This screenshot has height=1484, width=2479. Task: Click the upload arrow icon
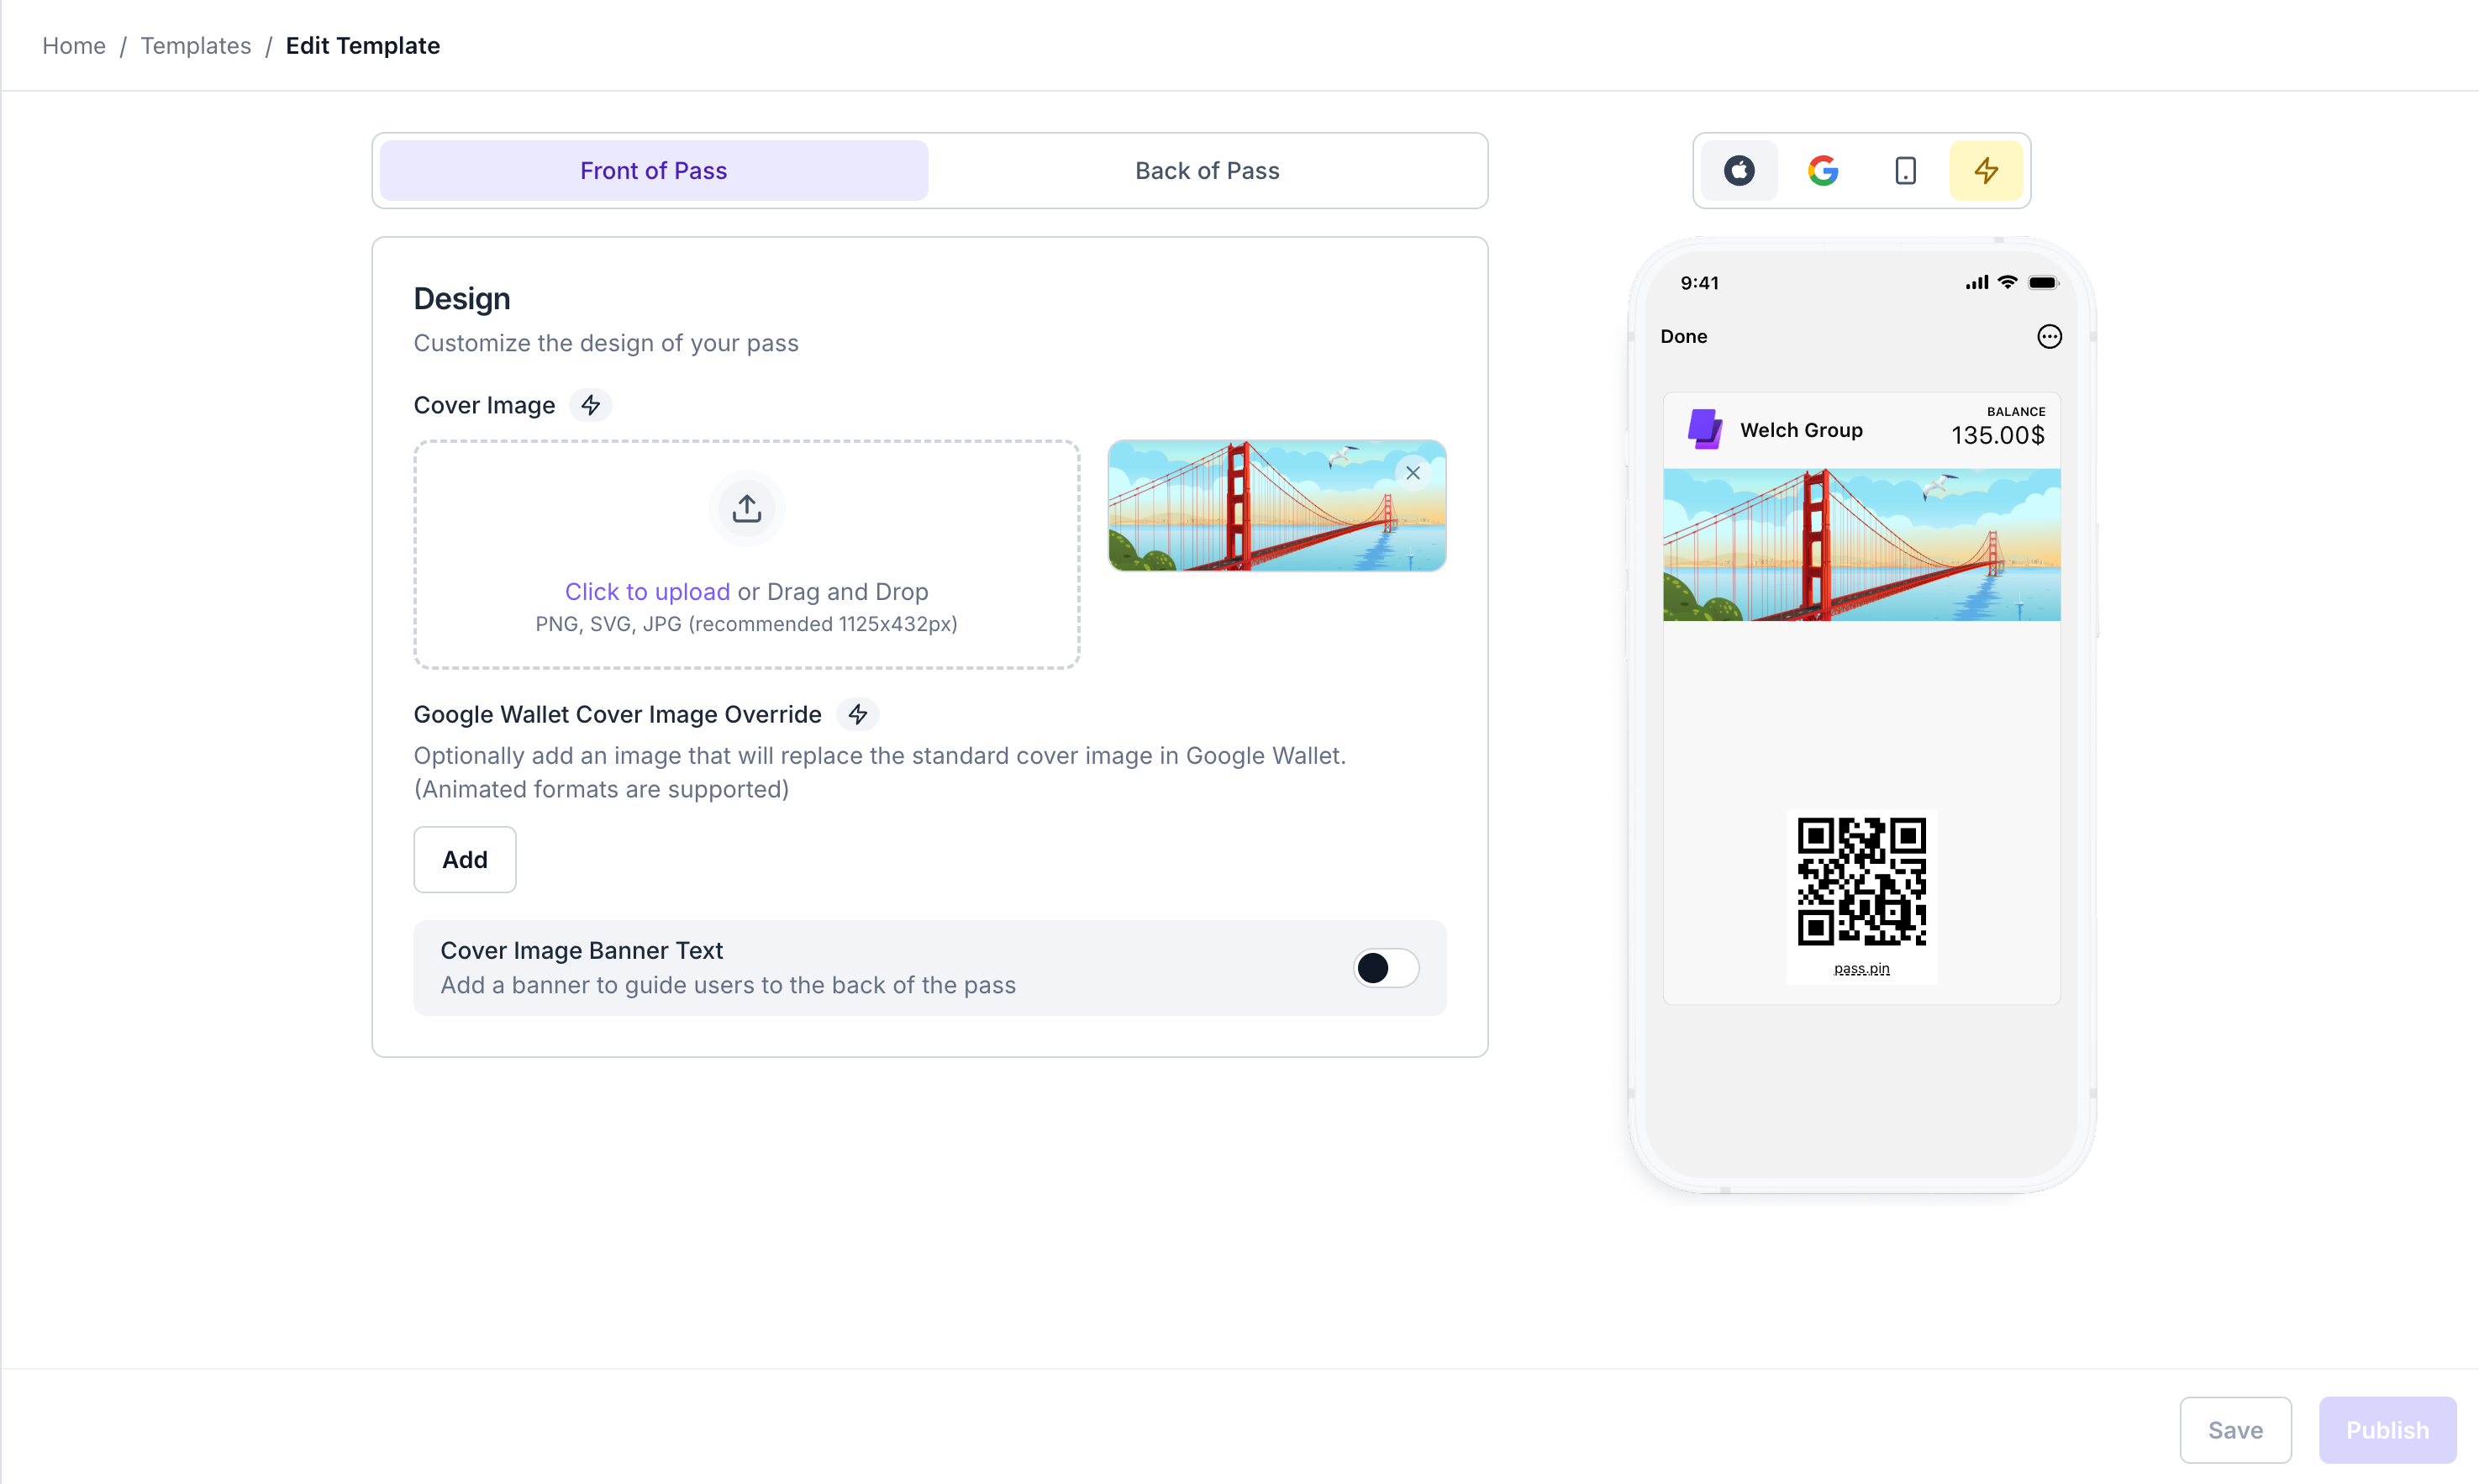coord(746,509)
